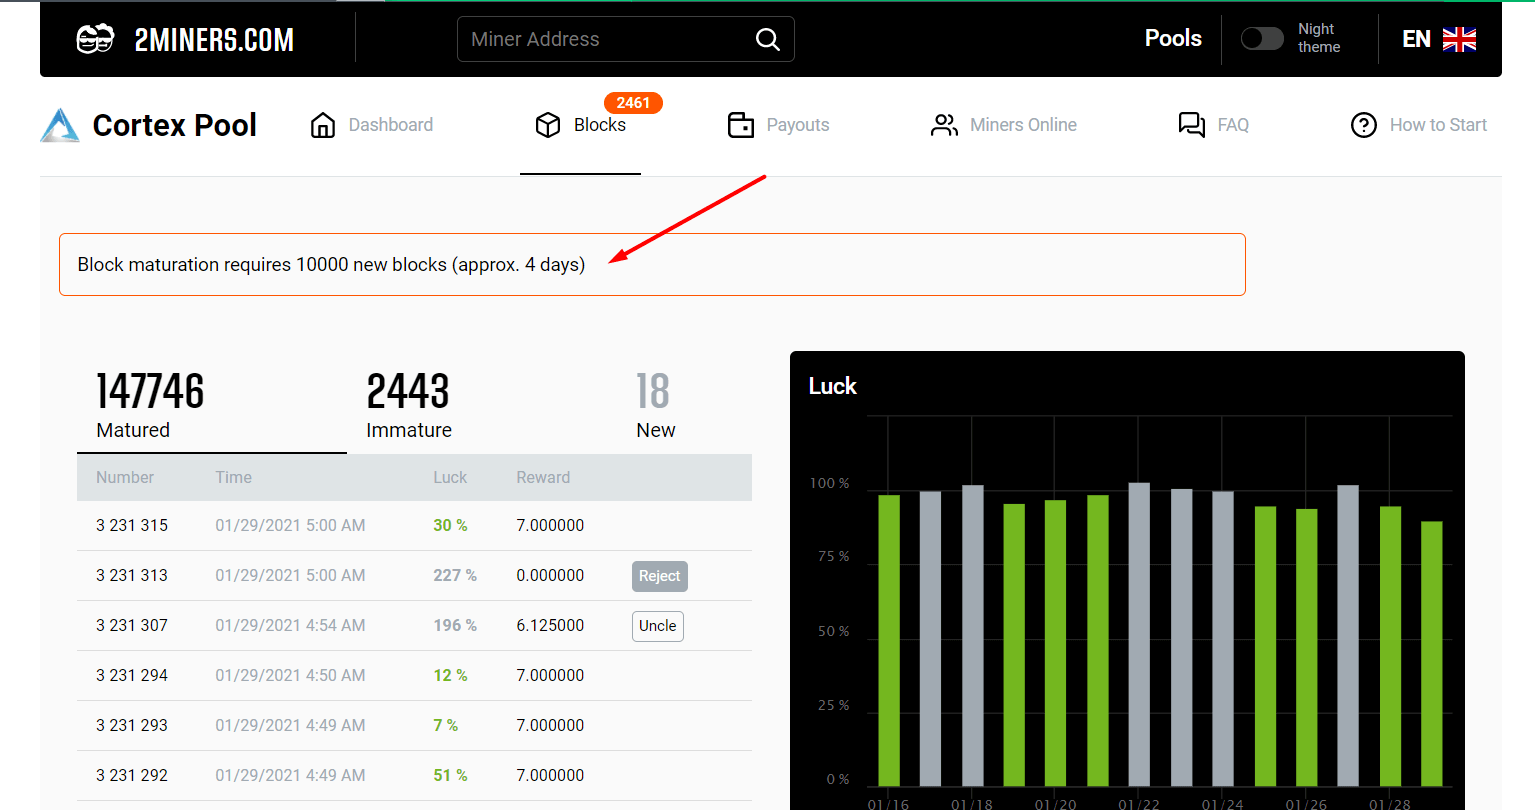Click the 2461 badge above Blocks
This screenshot has height=810, width=1535.
pyautogui.click(x=633, y=103)
